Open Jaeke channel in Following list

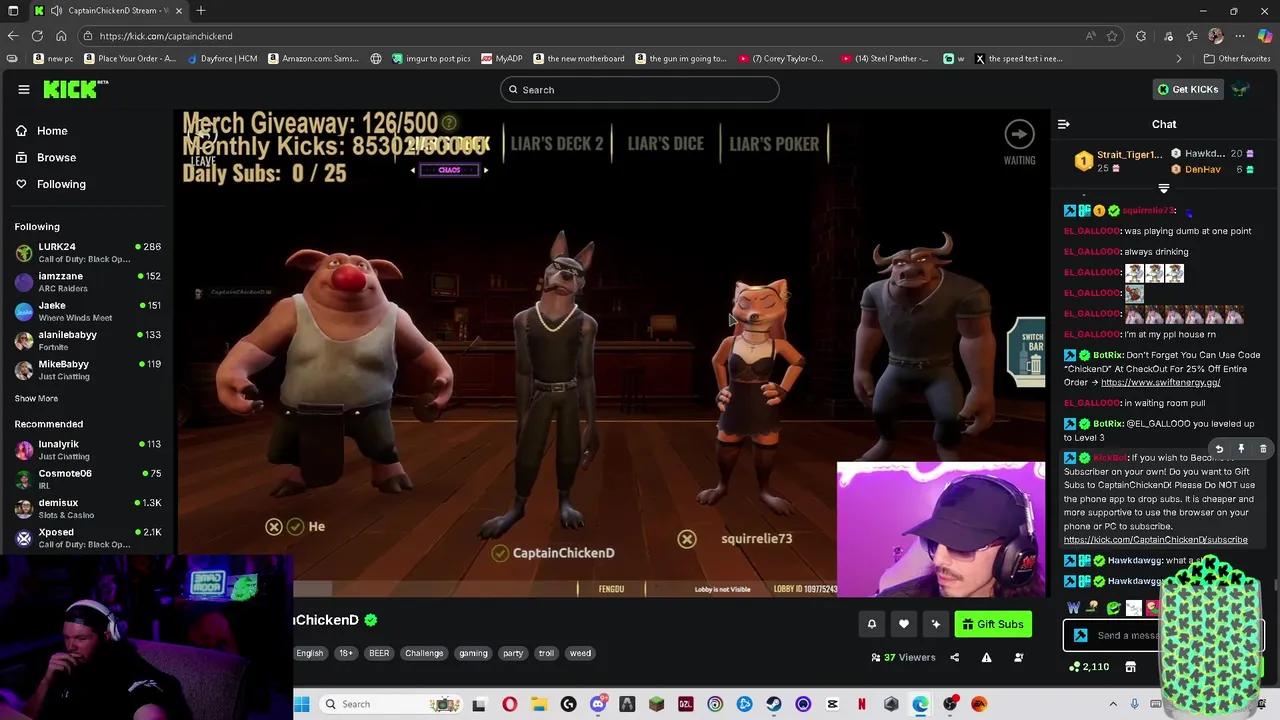87,311
